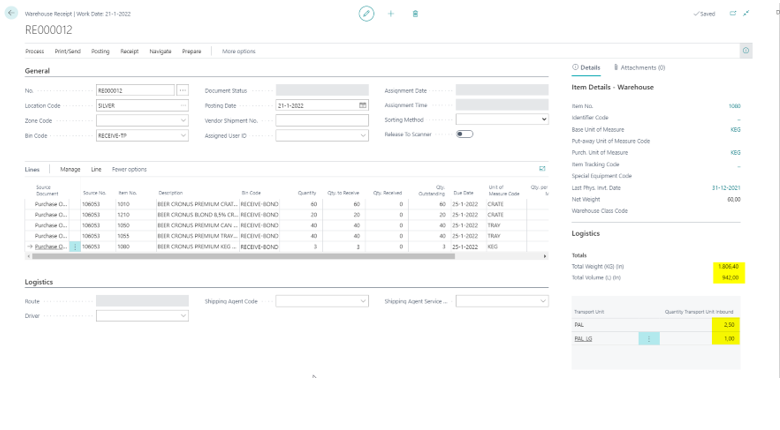Click the pencil edit icon
This screenshot has width=780, height=430.
pyautogui.click(x=366, y=14)
